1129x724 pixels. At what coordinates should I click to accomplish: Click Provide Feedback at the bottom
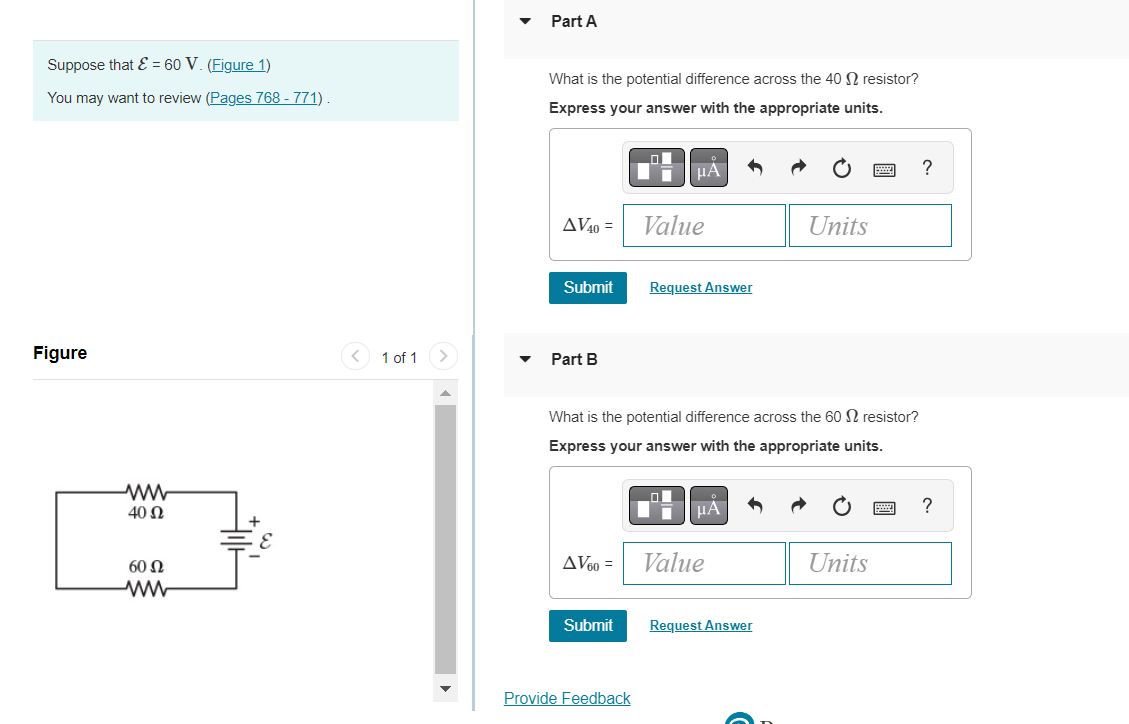coord(567,698)
